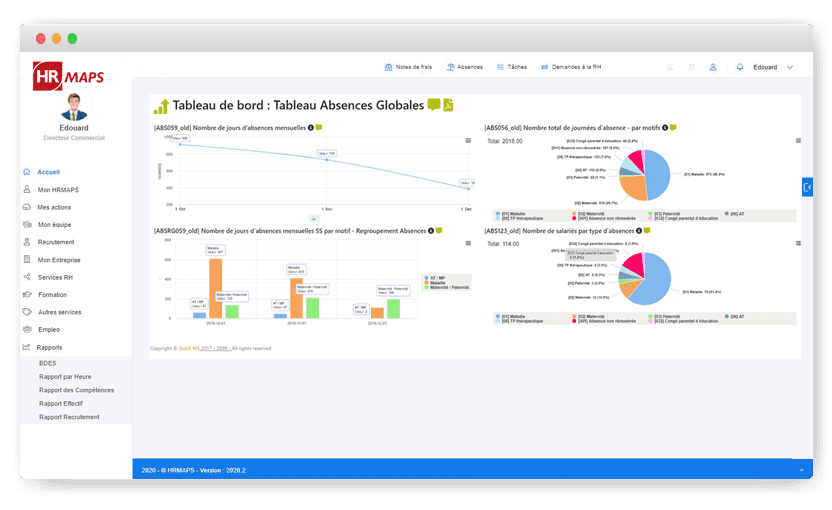Go to Absences in the top menu
832x510 pixels.
pyautogui.click(x=465, y=67)
